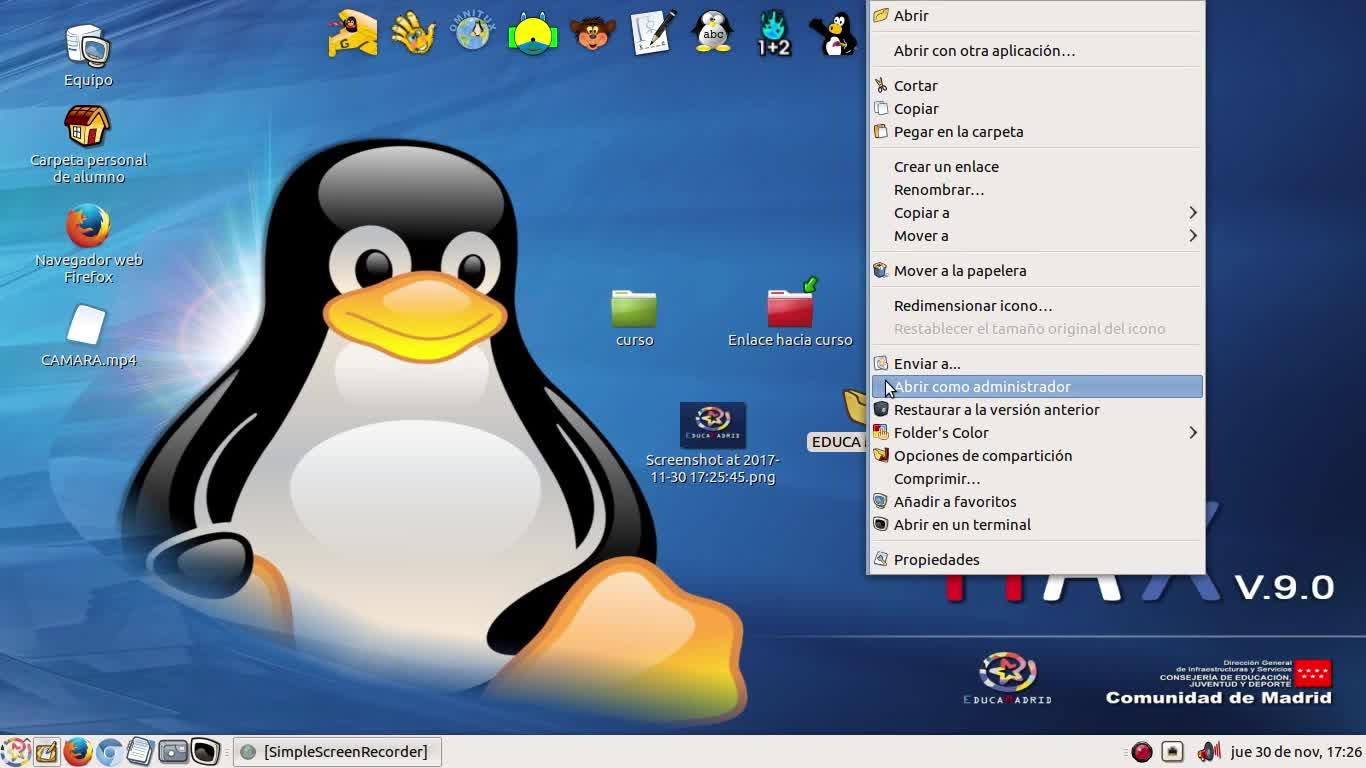The width and height of the screenshot is (1366, 768).
Task: Open the network tray icon
Action: click(x=1173, y=752)
